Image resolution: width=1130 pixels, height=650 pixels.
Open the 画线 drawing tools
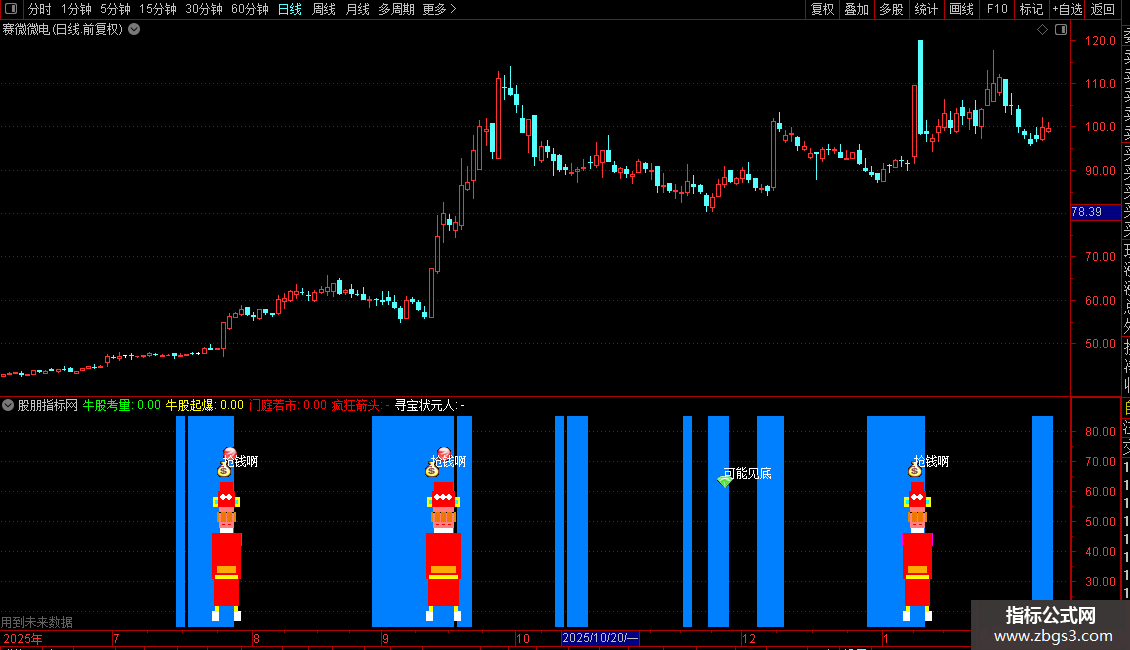(961, 9)
